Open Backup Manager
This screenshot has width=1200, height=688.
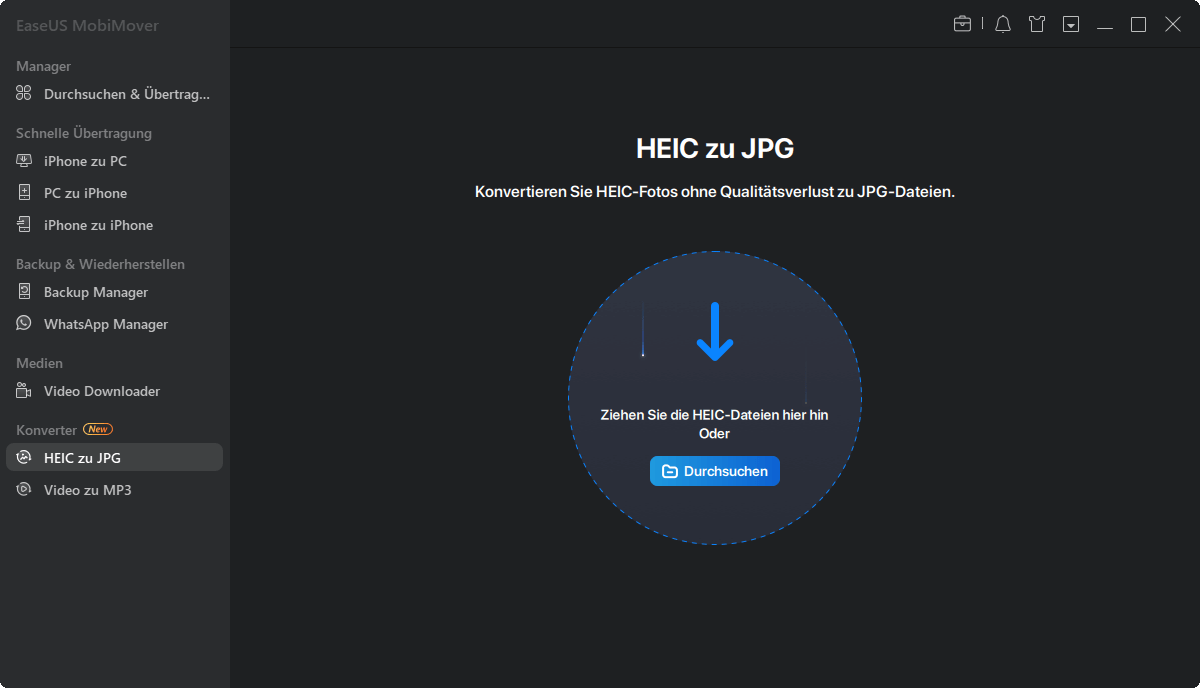point(114,292)
